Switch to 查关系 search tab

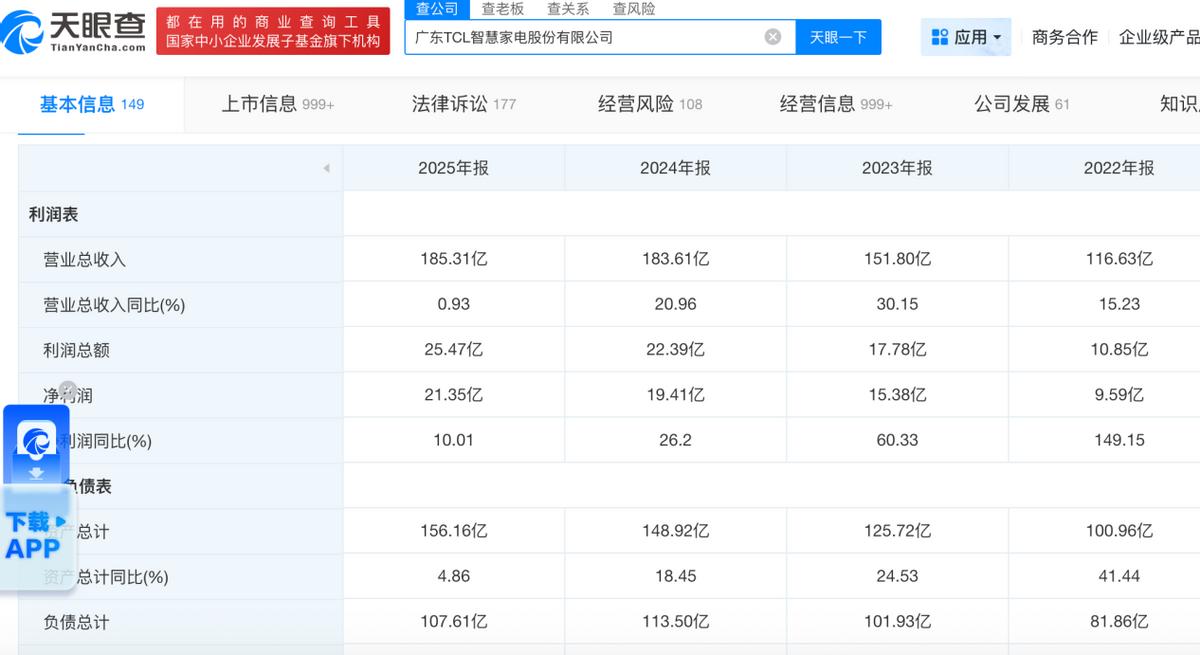coord(568,9)
